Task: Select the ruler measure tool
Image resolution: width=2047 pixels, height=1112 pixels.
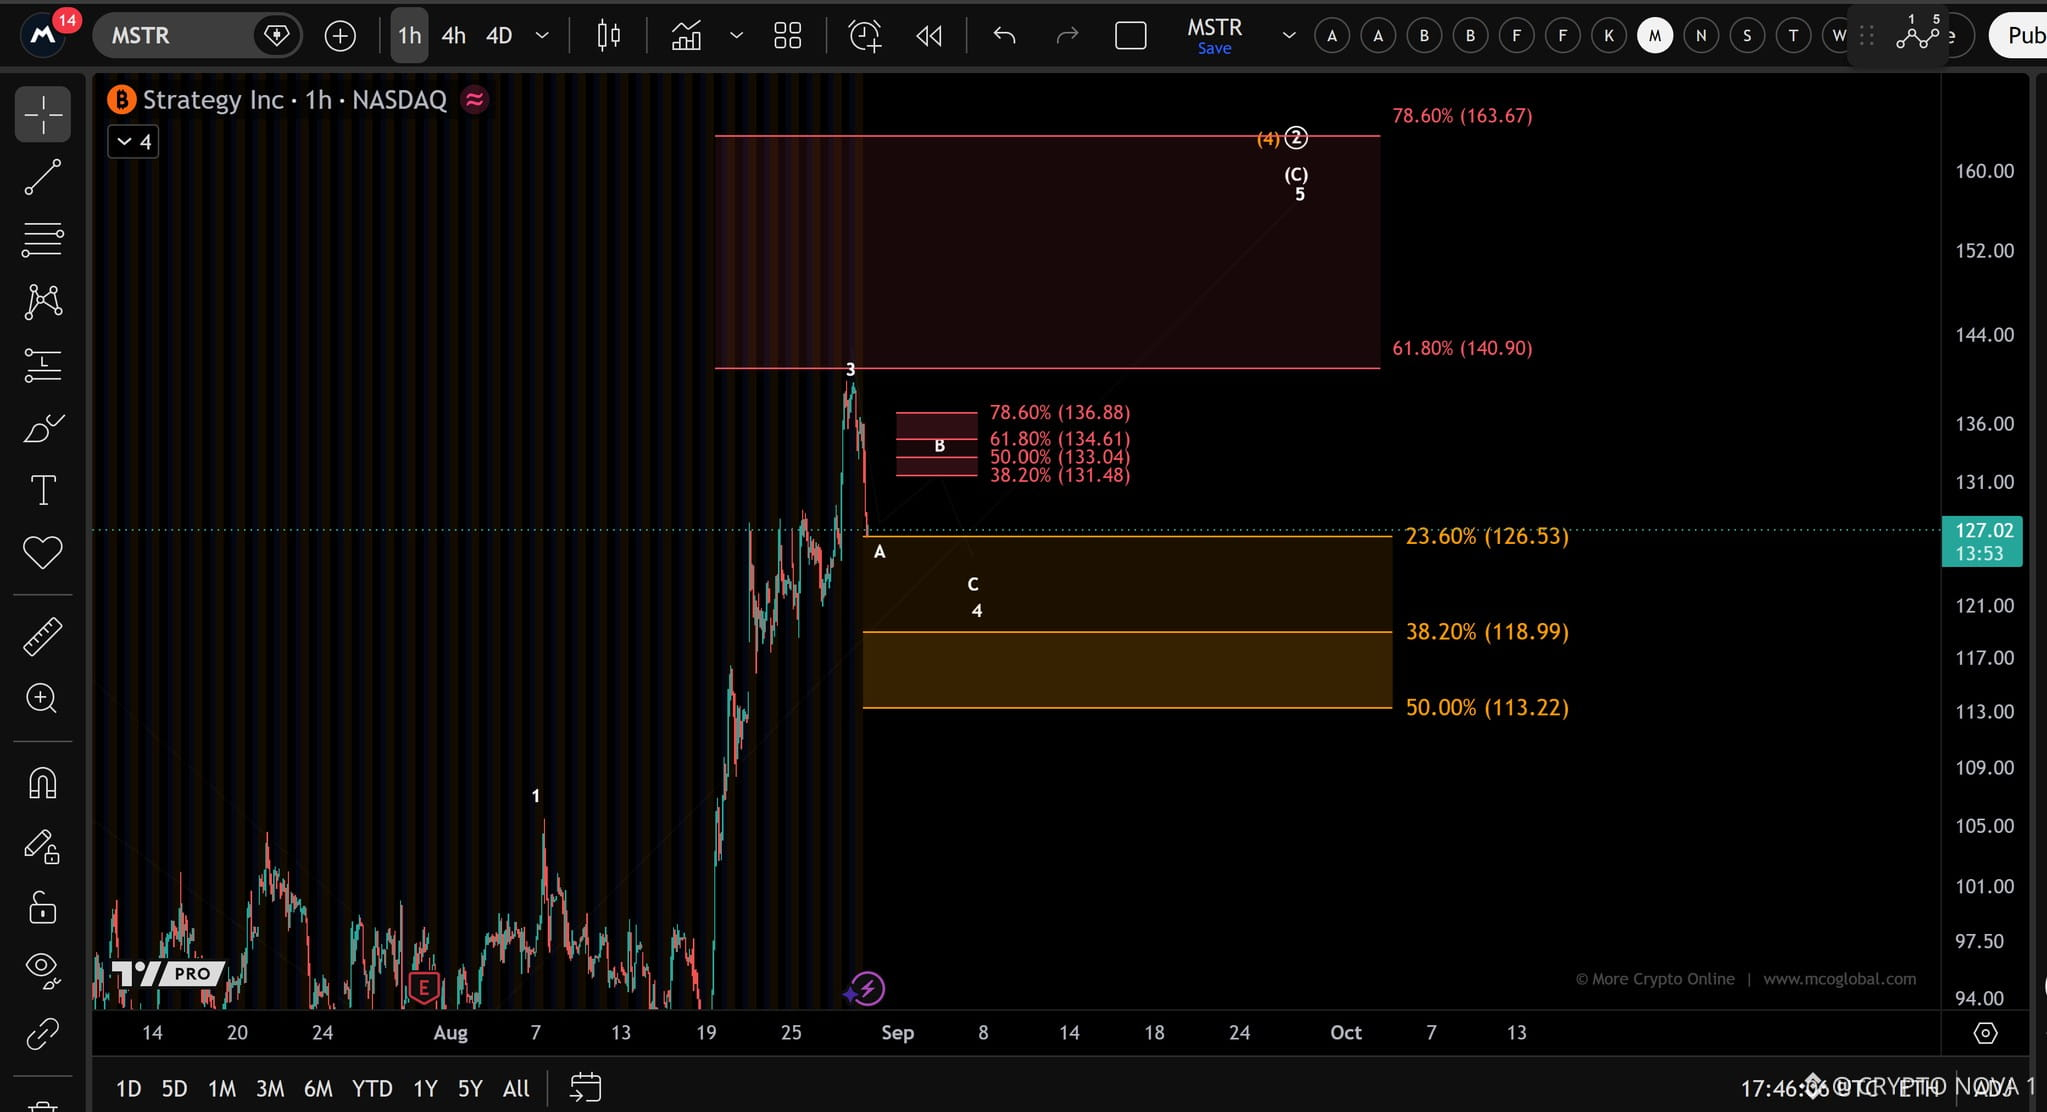Action: coord(43,636)
